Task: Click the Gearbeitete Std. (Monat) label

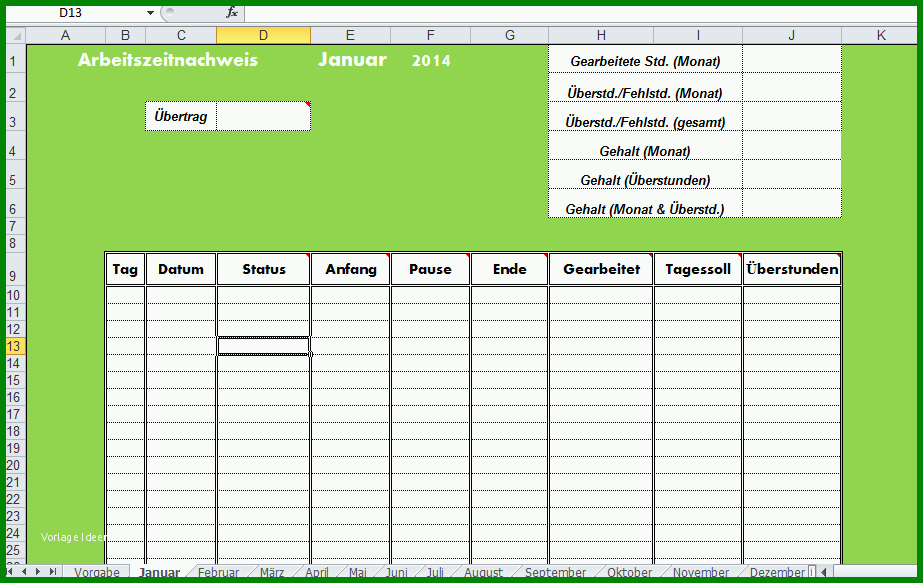Action: coord(645,61)
